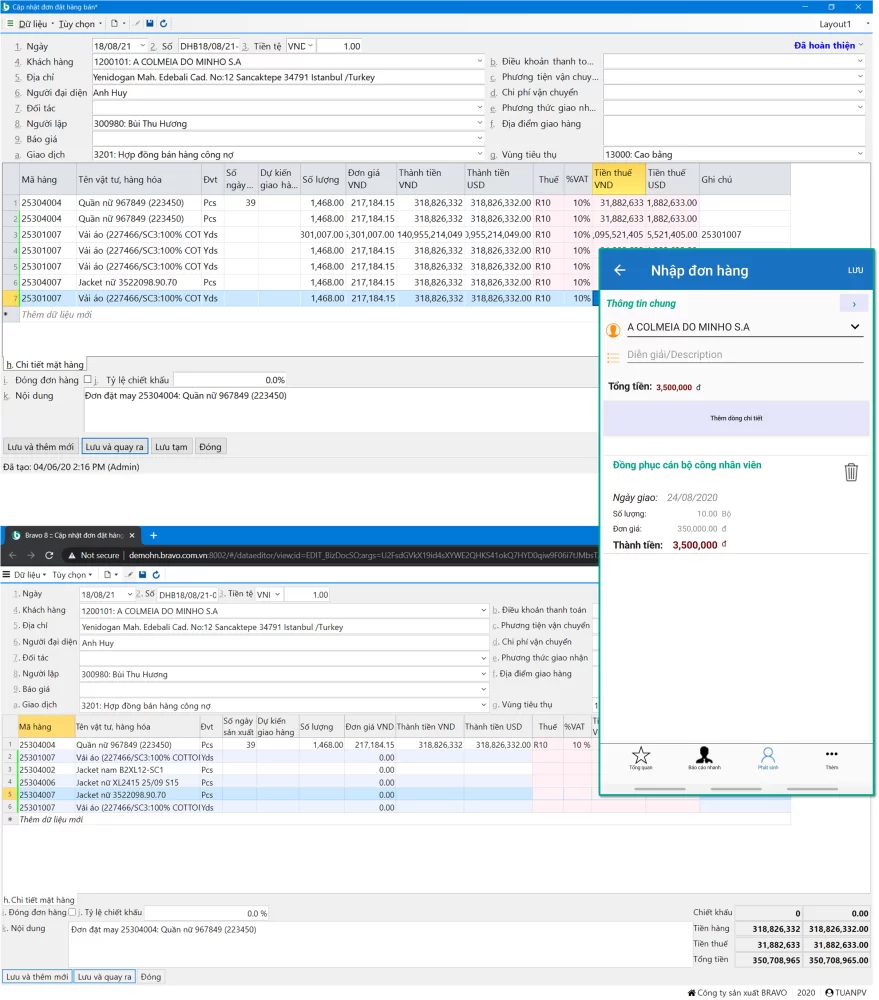879x1000 pixels.
Task: Toggle Đóng đơn hàng checkbox in web version
Action: [72, 912]
